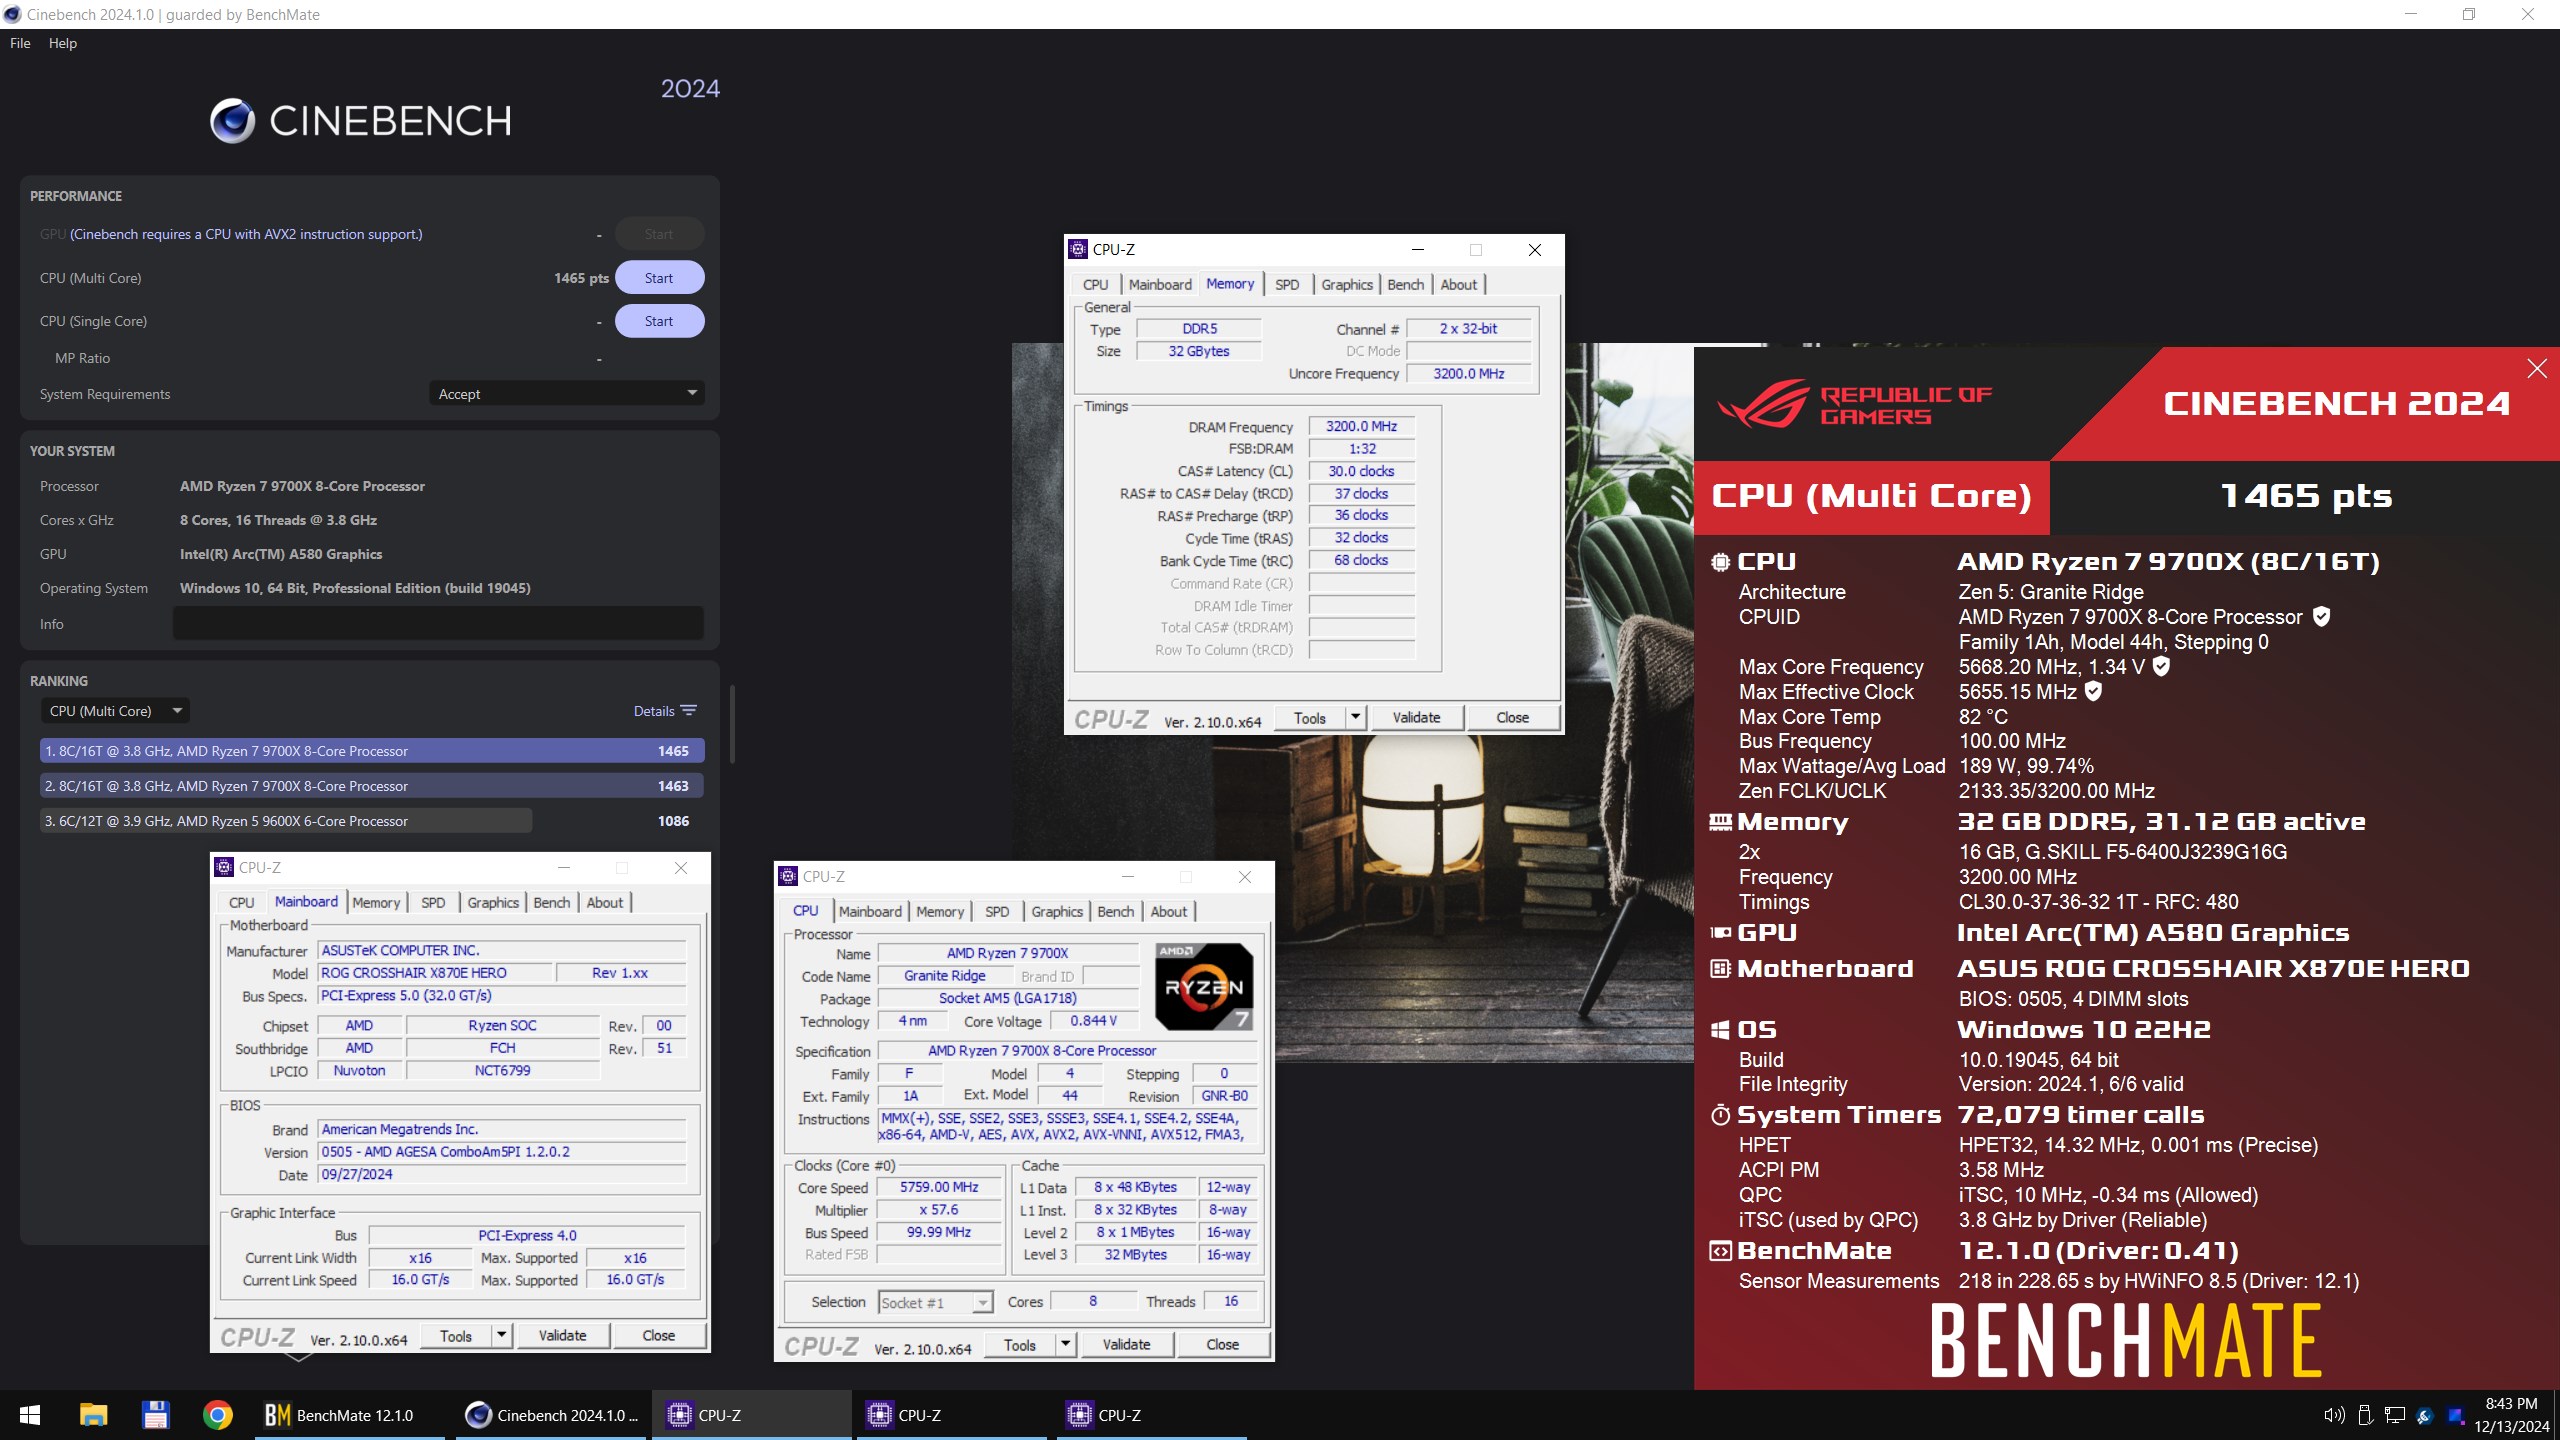2560x1440 pixels.
Task: Start the CPU Single Core benchmark
Action: pyautogui.click(x=659, y=321)
